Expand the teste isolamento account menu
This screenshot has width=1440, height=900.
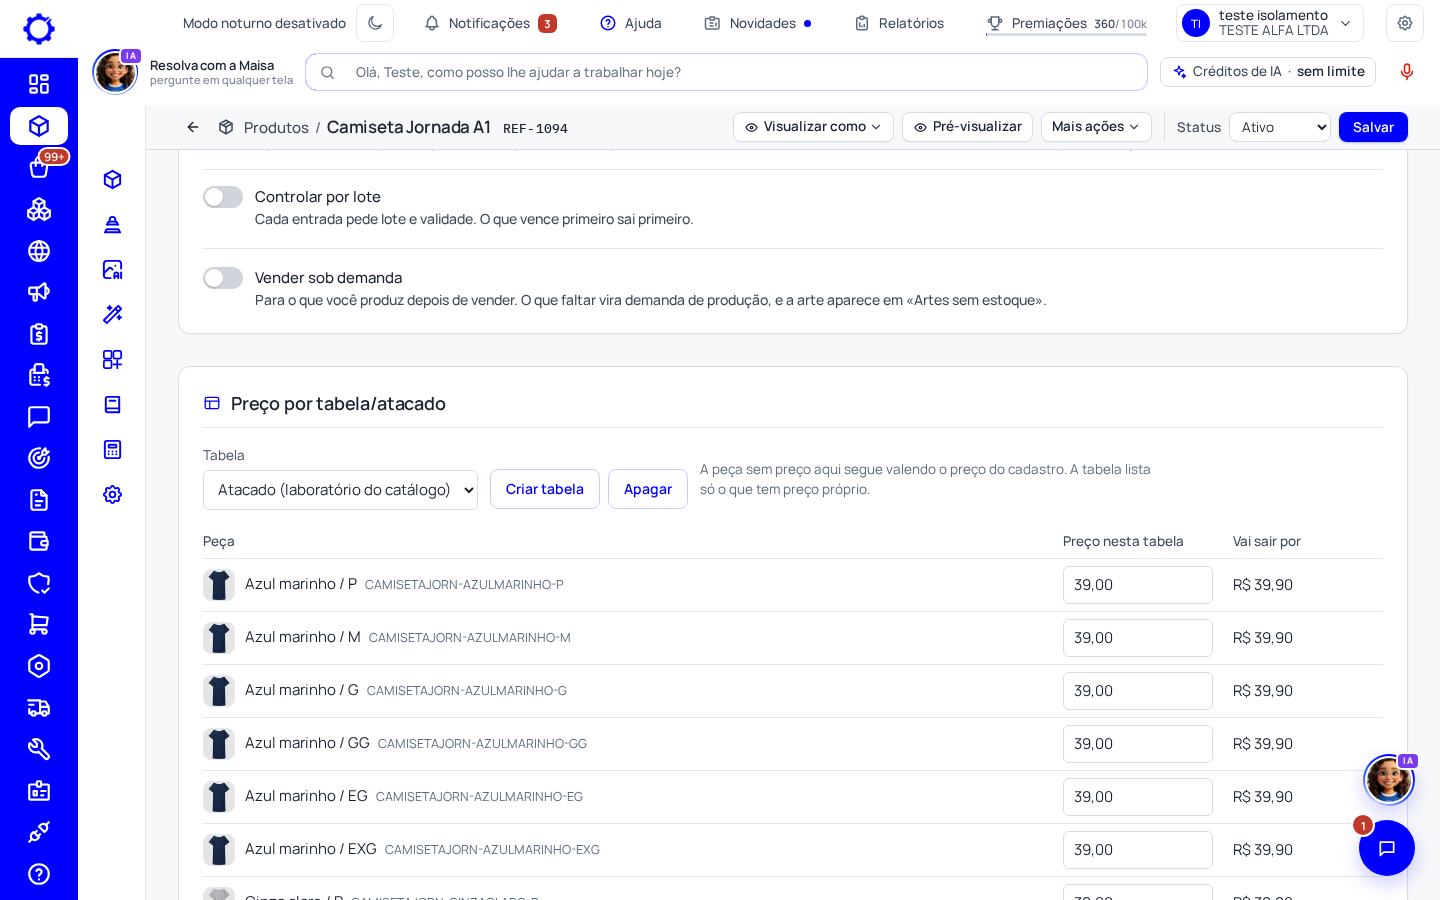(x=1270, y=23)
